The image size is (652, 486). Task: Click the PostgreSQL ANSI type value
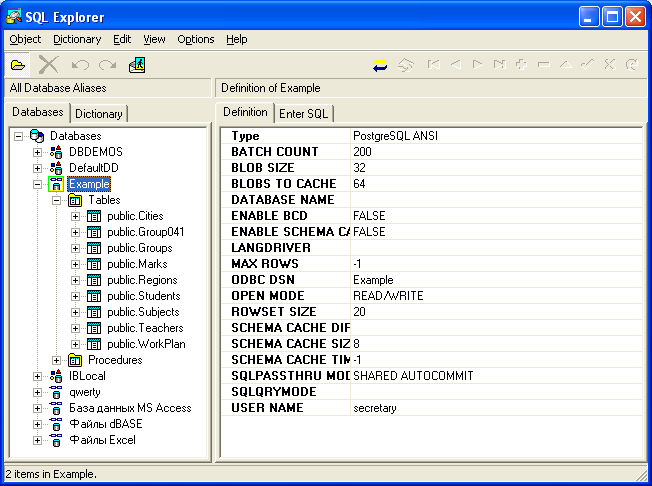(395, 136)
